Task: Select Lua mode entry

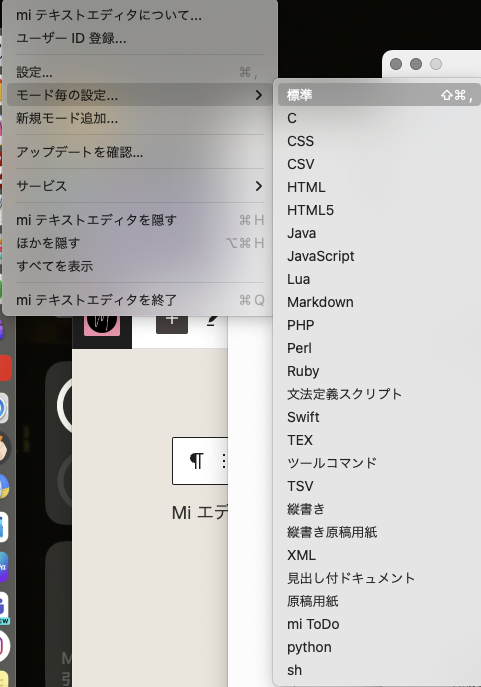Action: click(379, 279)
